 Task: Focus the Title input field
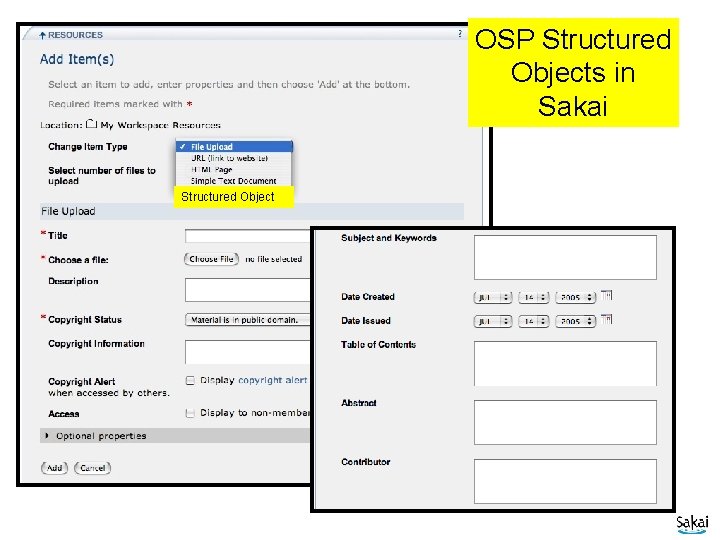tap(248, 236)
